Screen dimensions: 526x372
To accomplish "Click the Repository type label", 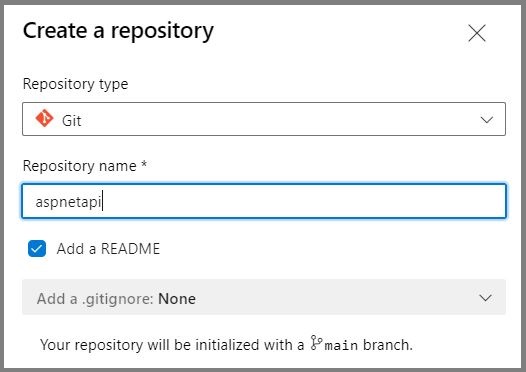I will pos(75,84).
